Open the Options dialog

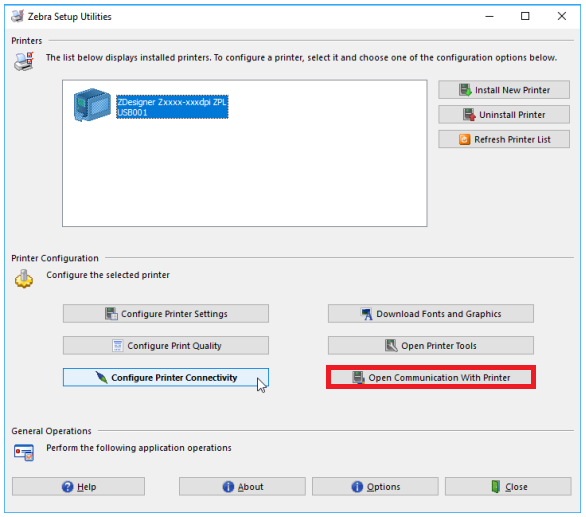(375, 486)
